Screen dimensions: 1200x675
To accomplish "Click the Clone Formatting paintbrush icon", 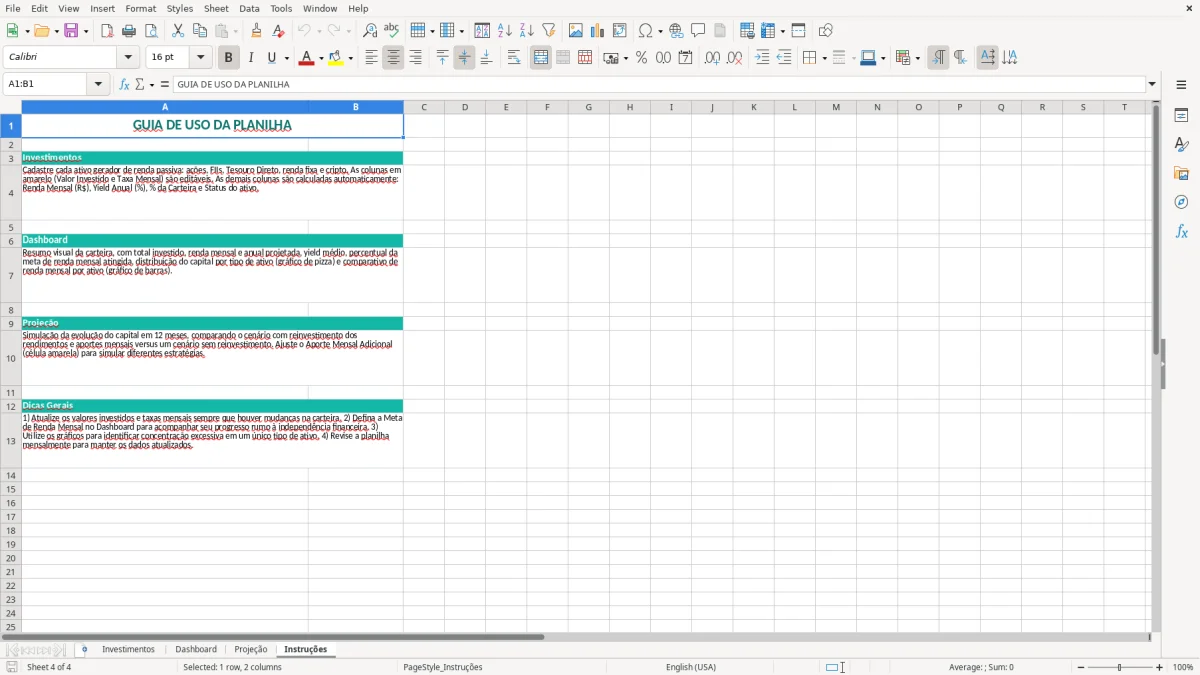I will [256, 31].
